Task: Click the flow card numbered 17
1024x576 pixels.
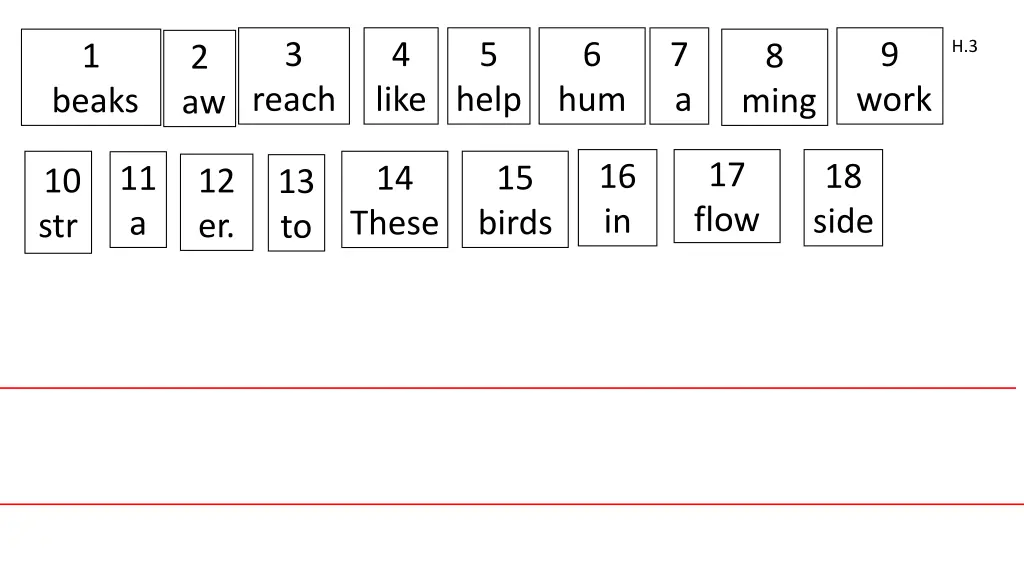Action: click(727, 197)
